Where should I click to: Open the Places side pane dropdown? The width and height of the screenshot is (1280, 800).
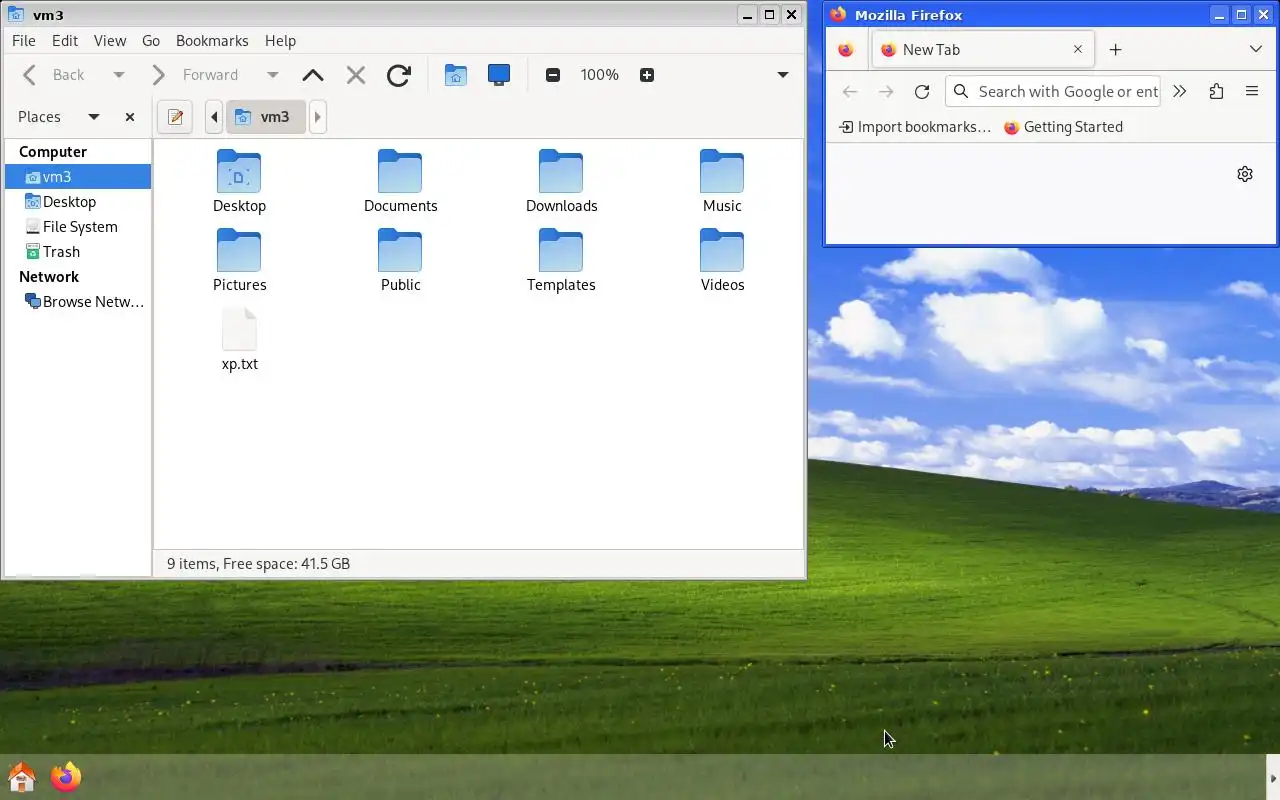pos(94,117)
